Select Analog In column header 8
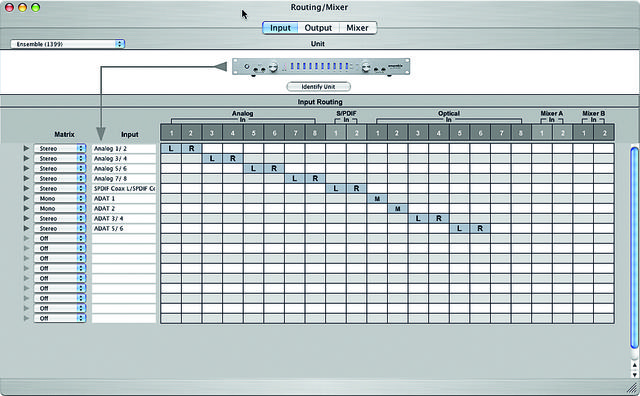The width and height of the screenshot is (640, 396). point(315,133)
